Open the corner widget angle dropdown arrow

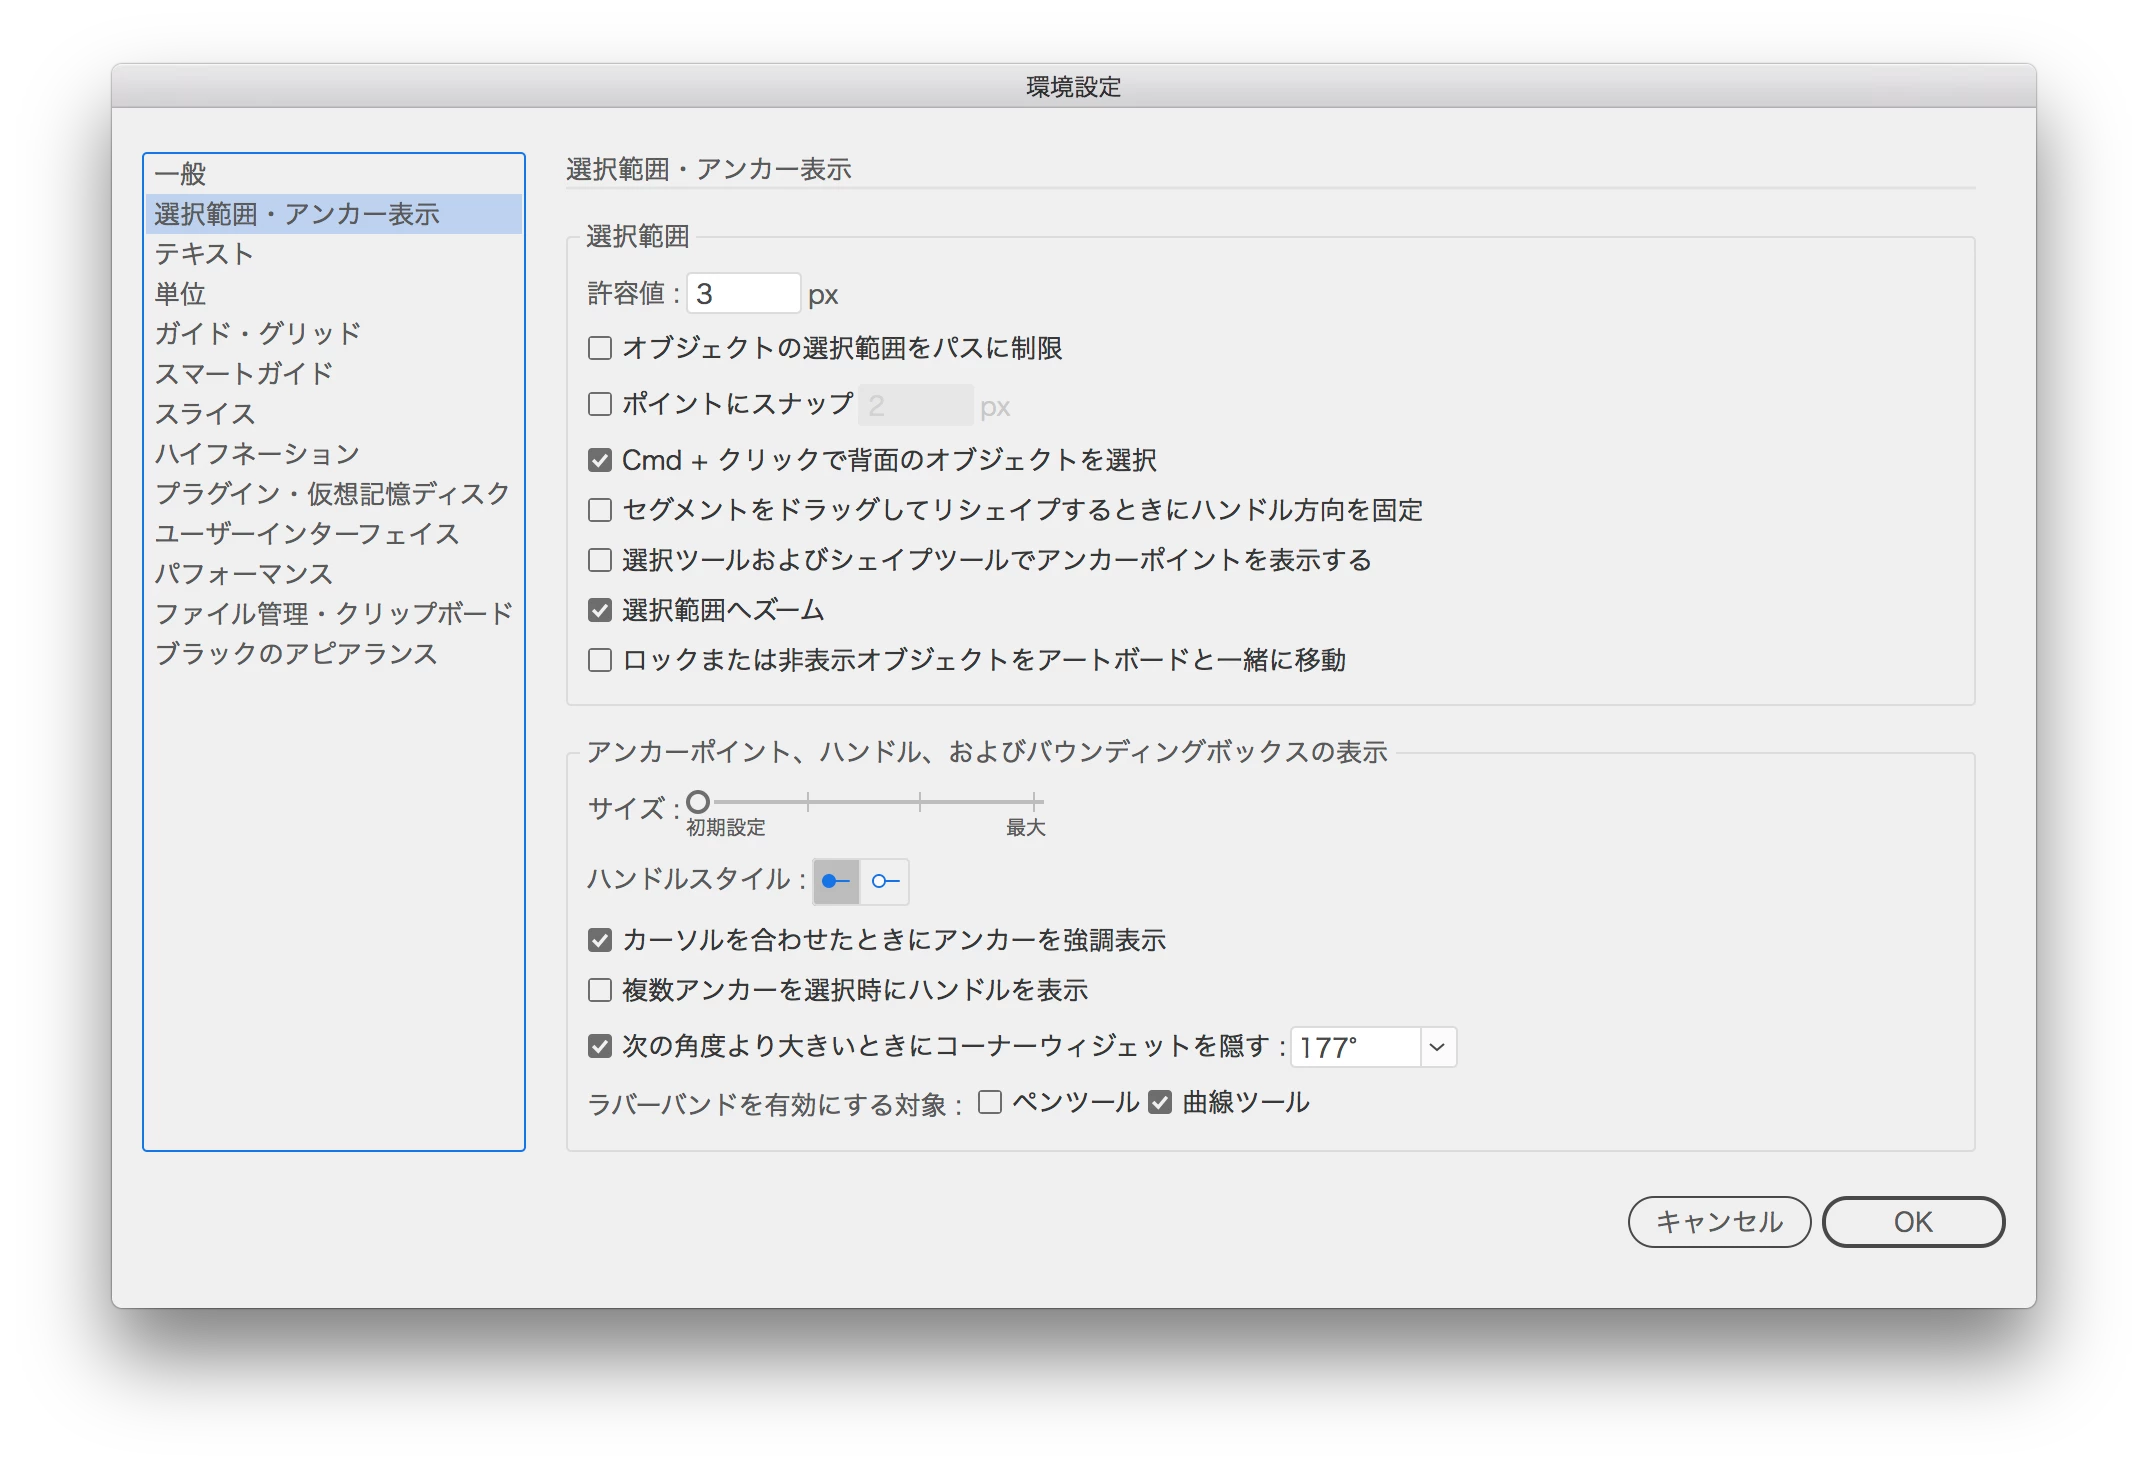(x=1437, y=1047)
